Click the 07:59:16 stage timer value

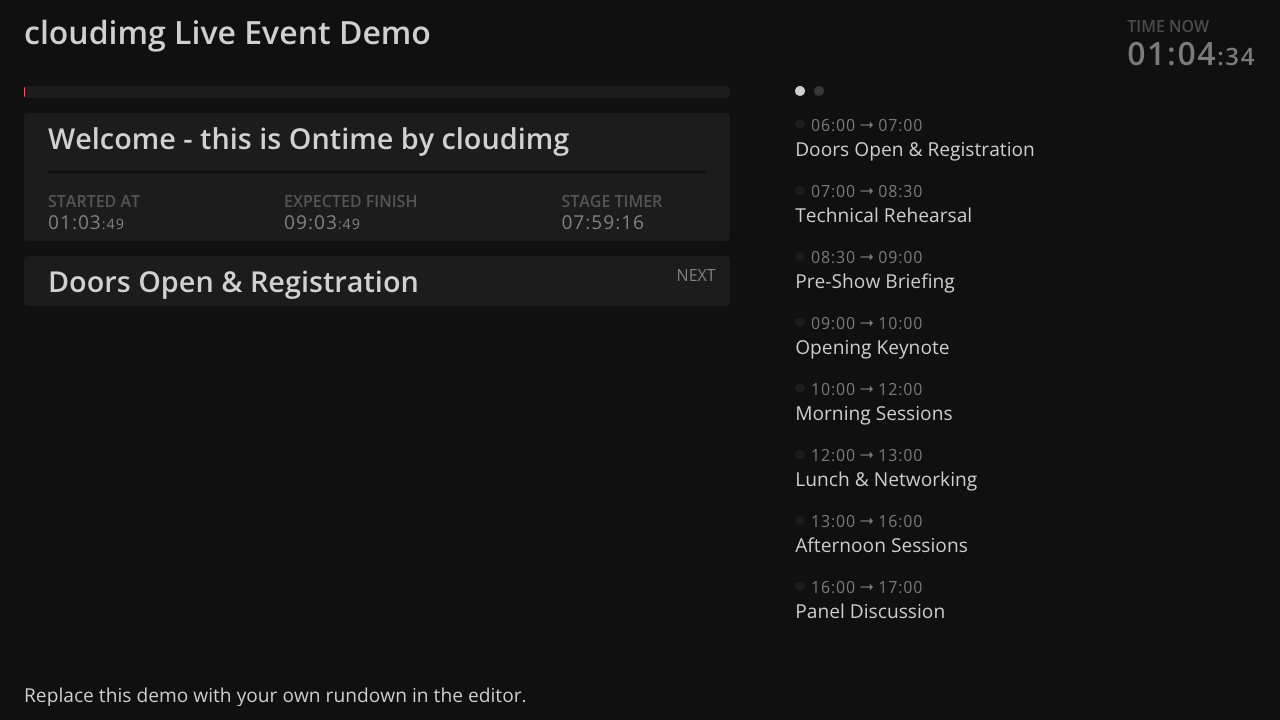tap(603, 223)
